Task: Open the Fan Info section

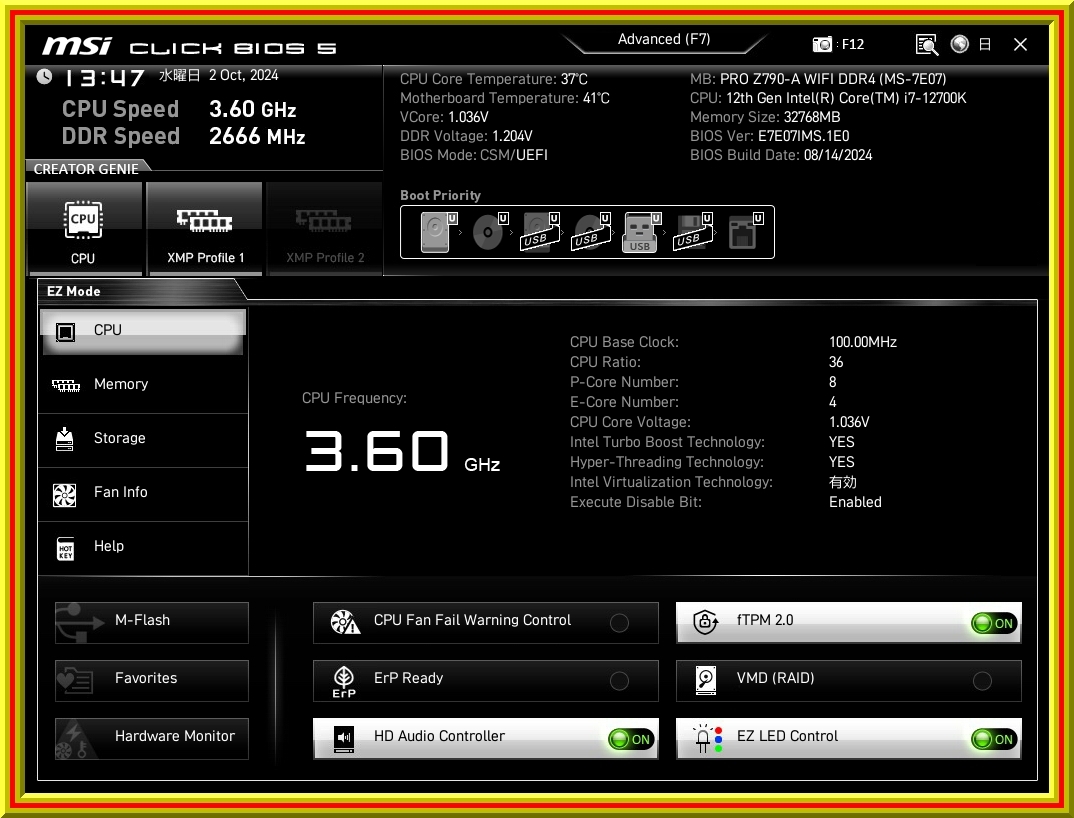Action: [142, 493]
